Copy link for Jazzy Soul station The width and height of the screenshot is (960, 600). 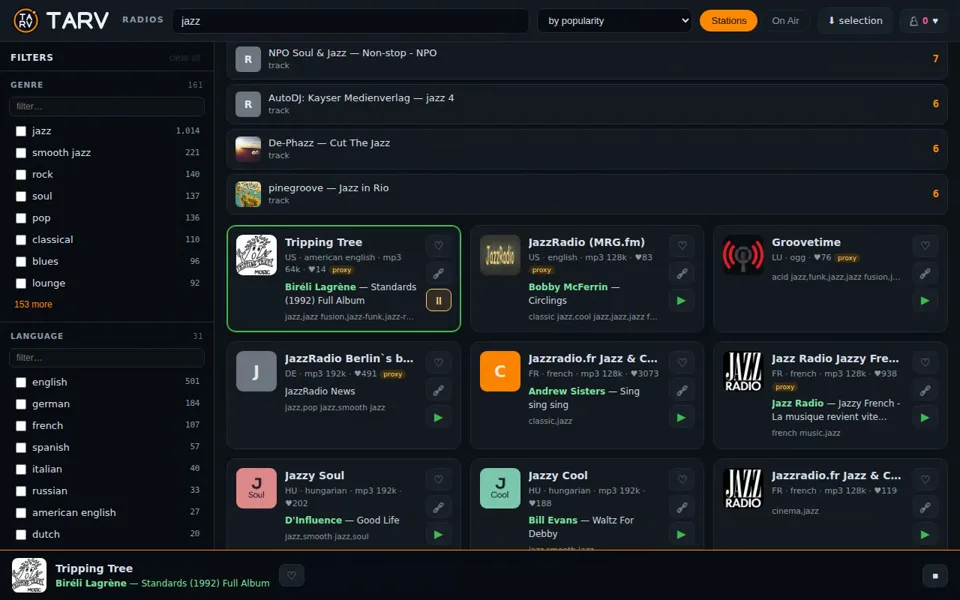point(438,508)
